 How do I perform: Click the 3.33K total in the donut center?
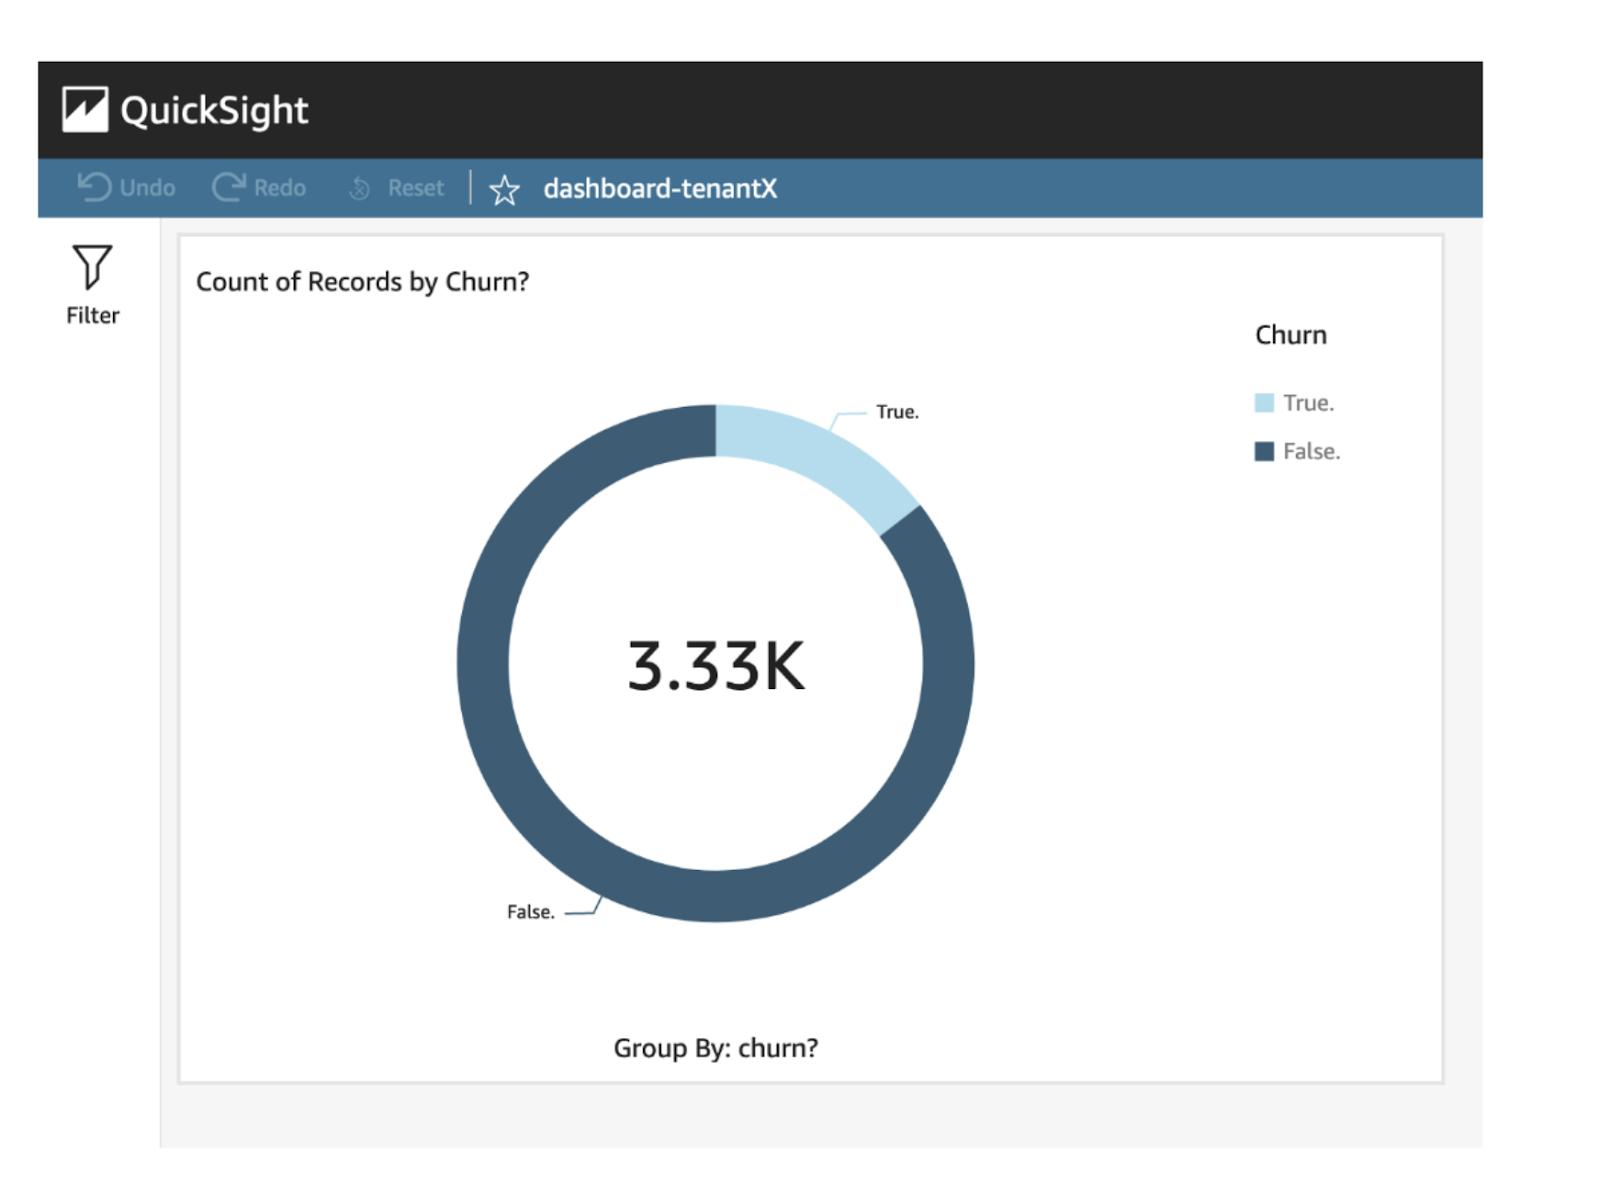(715, 666)
